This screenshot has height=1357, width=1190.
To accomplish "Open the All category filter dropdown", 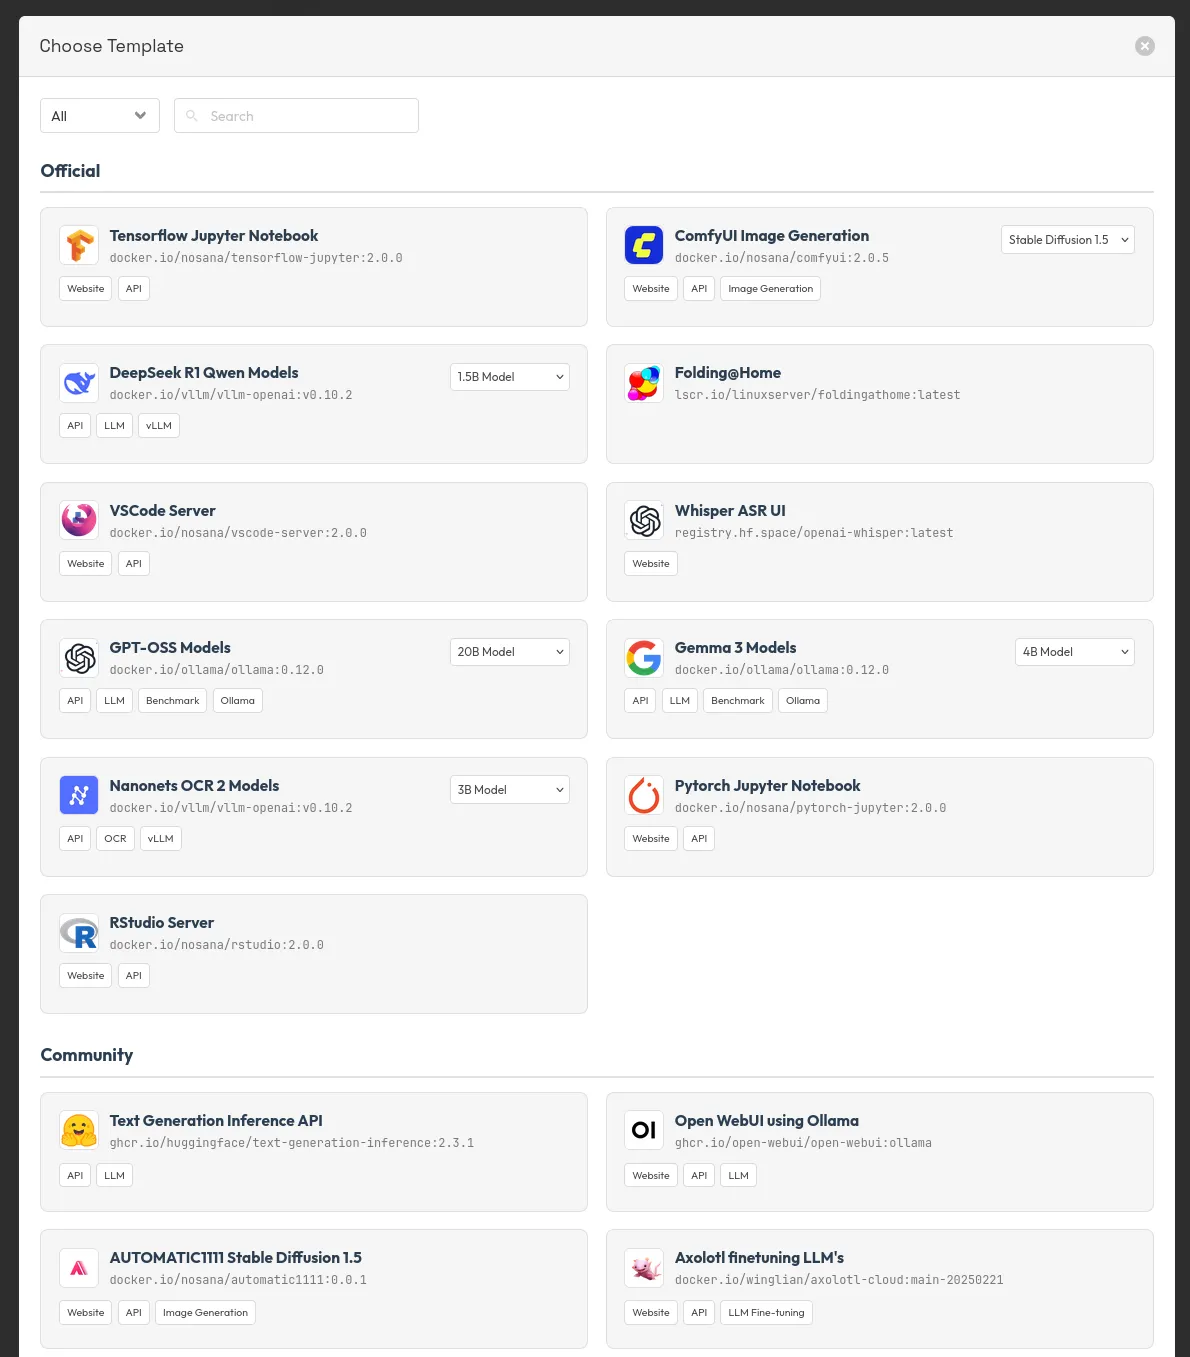I will pyautogui.click(x=99, y=116).
